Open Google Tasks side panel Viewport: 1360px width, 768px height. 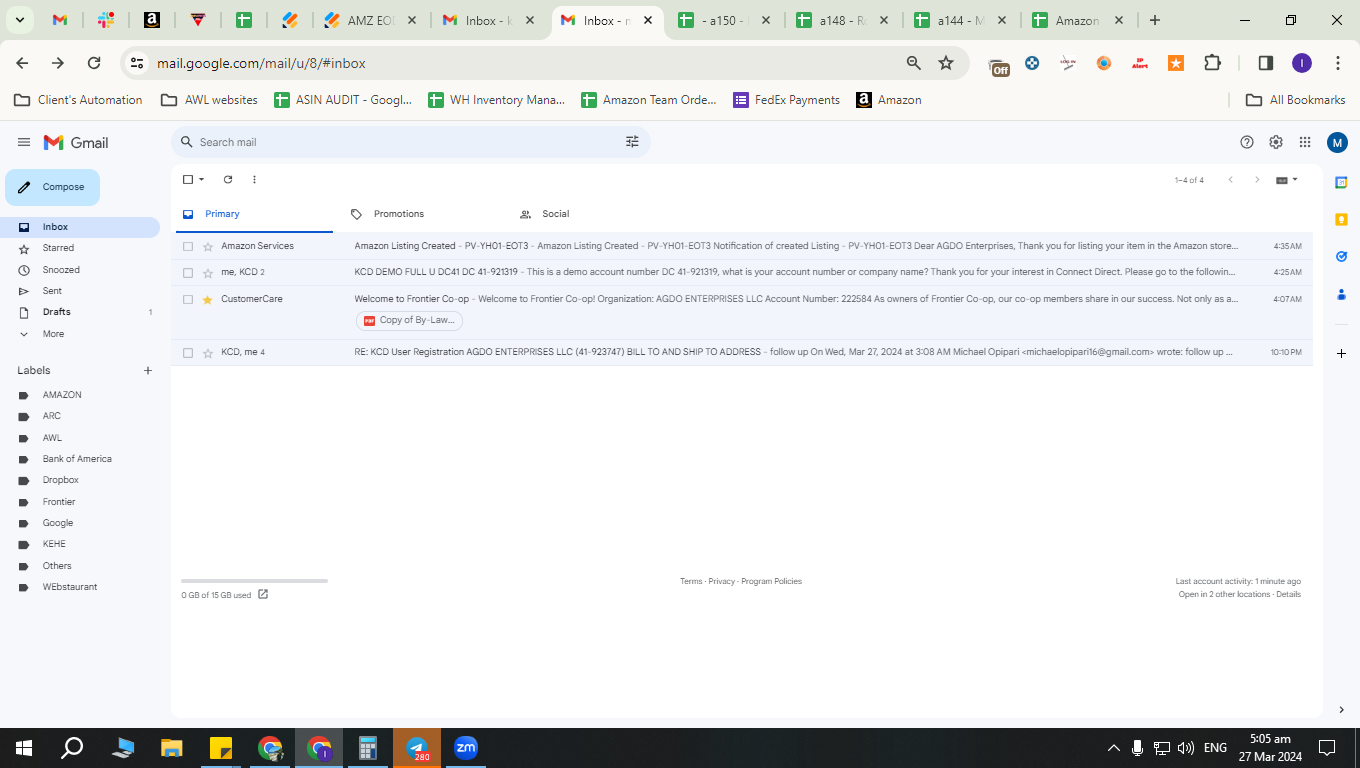1341,256
